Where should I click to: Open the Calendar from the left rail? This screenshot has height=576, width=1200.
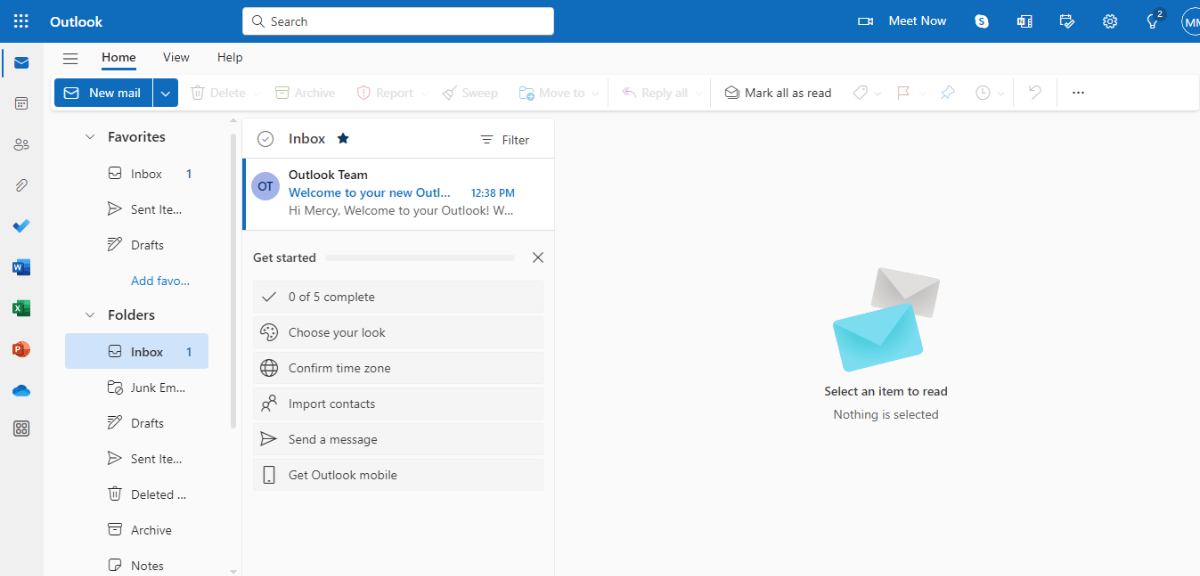pos(21,103)
